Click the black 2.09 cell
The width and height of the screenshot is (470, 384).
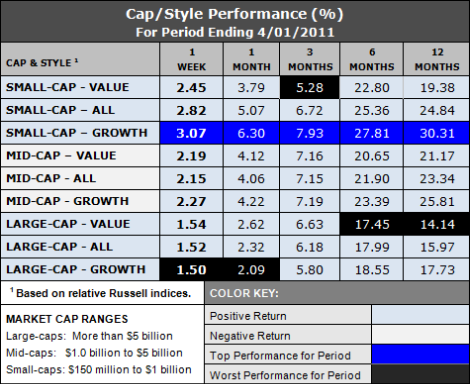click(x=251, y=269)
